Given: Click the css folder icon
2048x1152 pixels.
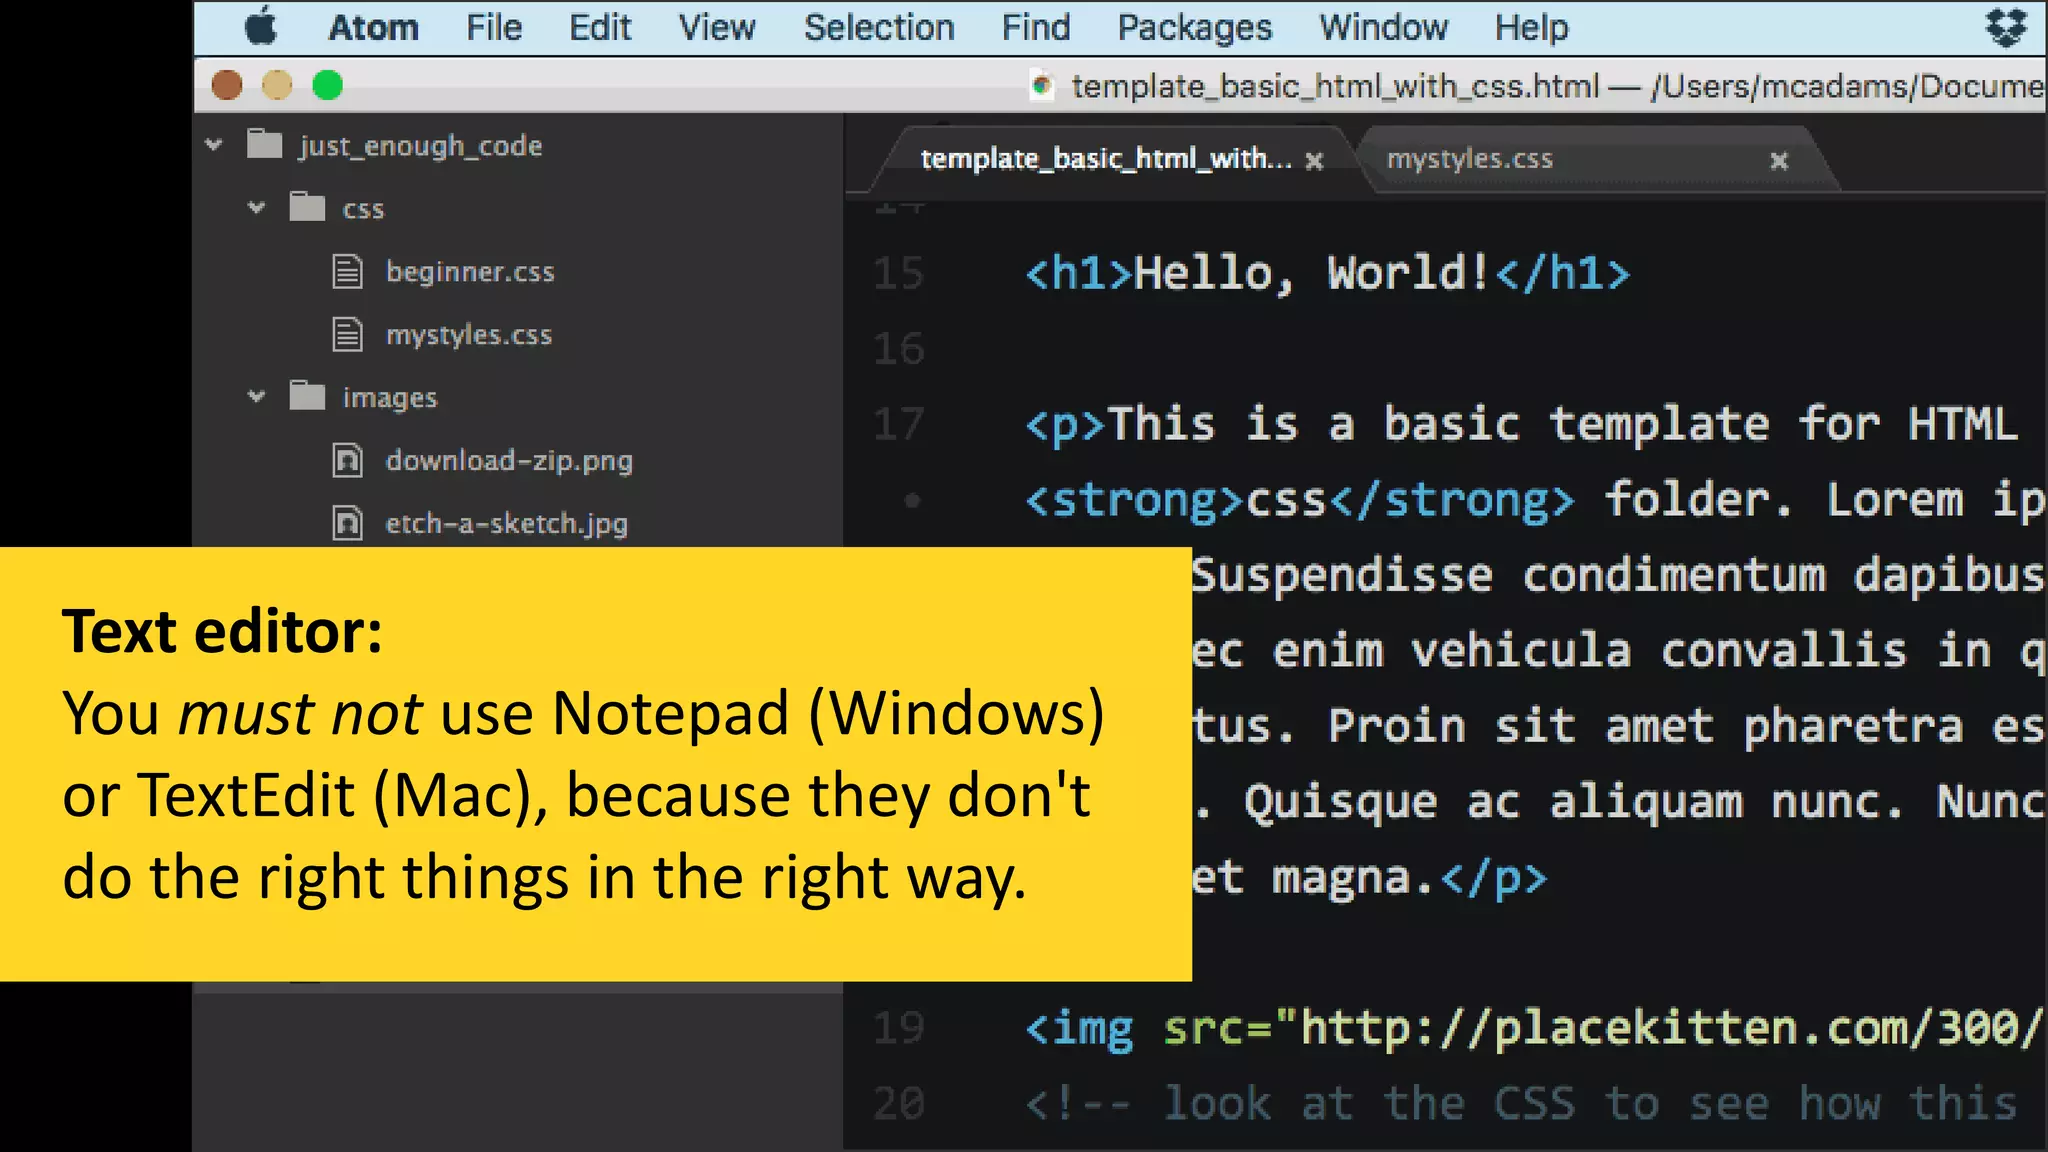Looking at the screenshot, I should pyautogui.click(x=307, y=207).
